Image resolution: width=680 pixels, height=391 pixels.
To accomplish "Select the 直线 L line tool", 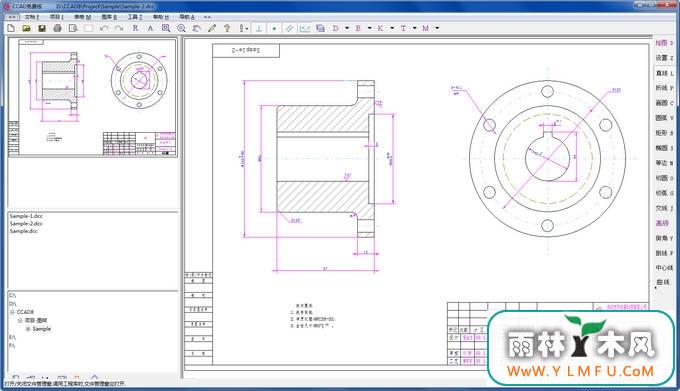I will click(664, 73).
